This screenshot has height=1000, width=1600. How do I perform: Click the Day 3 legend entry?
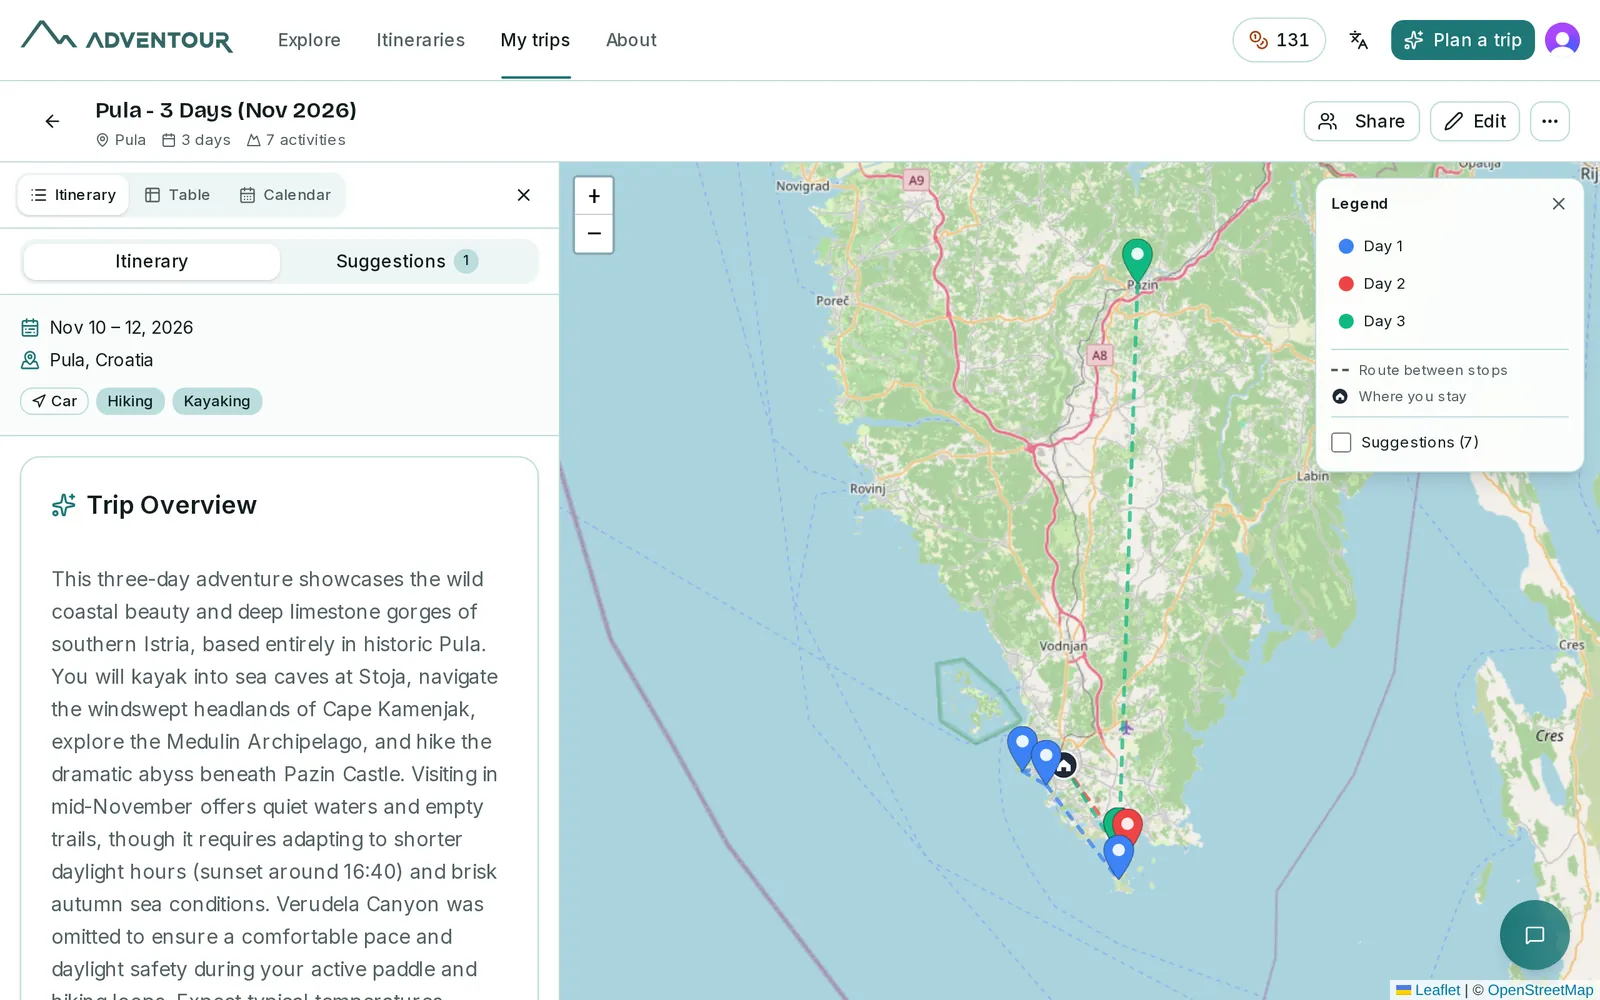[1372, 321]
